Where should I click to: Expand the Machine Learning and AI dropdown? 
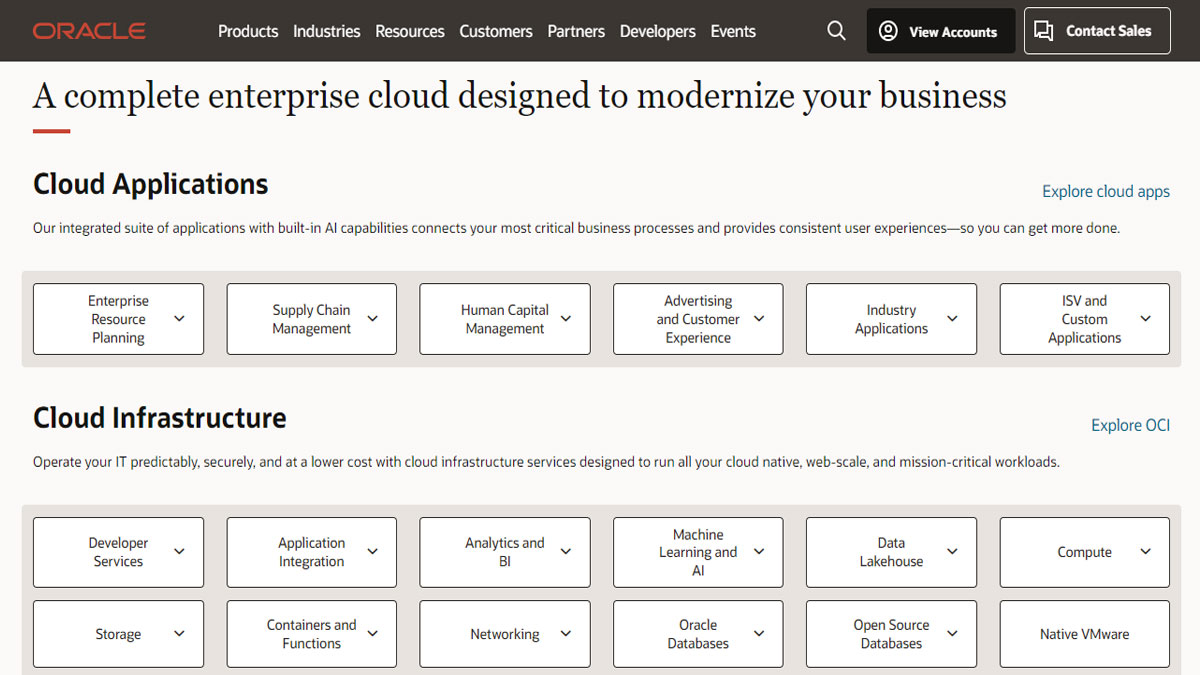[759, 552]
